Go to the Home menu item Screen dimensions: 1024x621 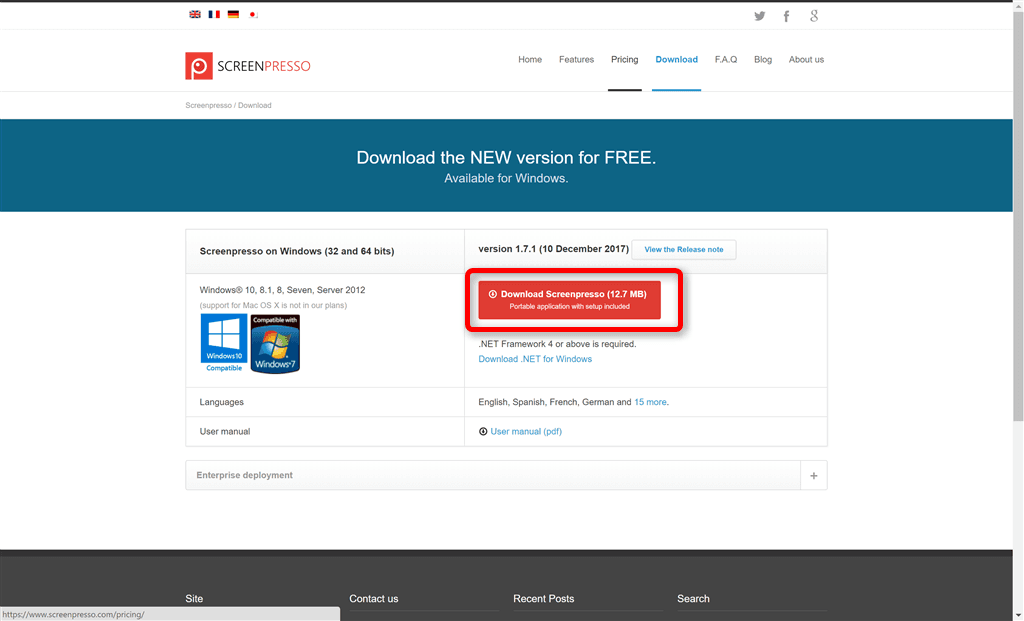pyautogui.click(x=530, y=59)
